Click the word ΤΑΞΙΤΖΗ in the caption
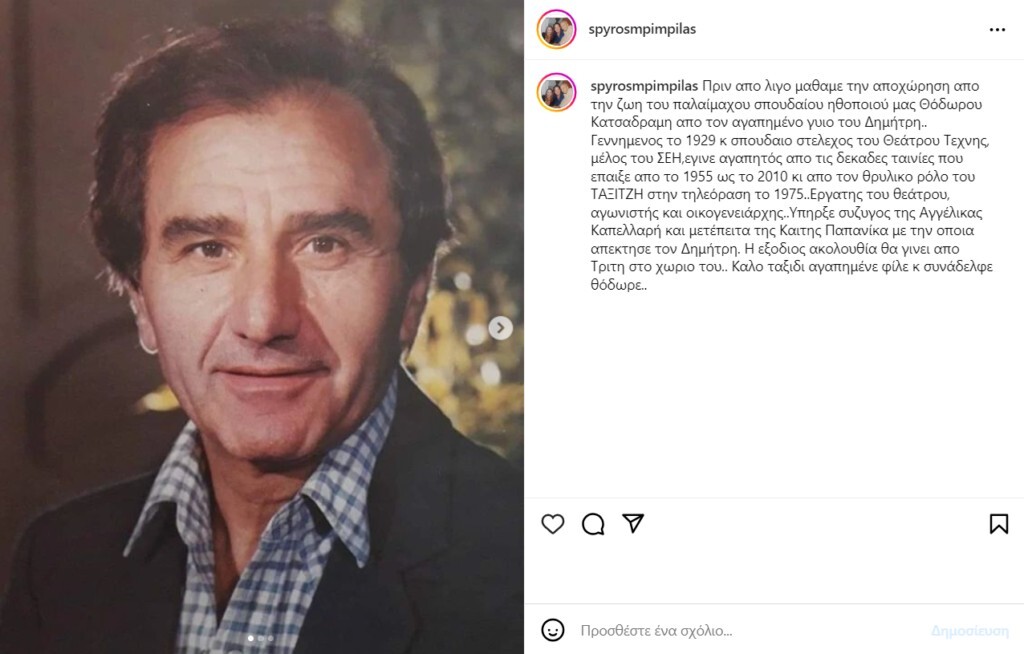Screen dimensions: 1024x654 click(x=617, y=195)
